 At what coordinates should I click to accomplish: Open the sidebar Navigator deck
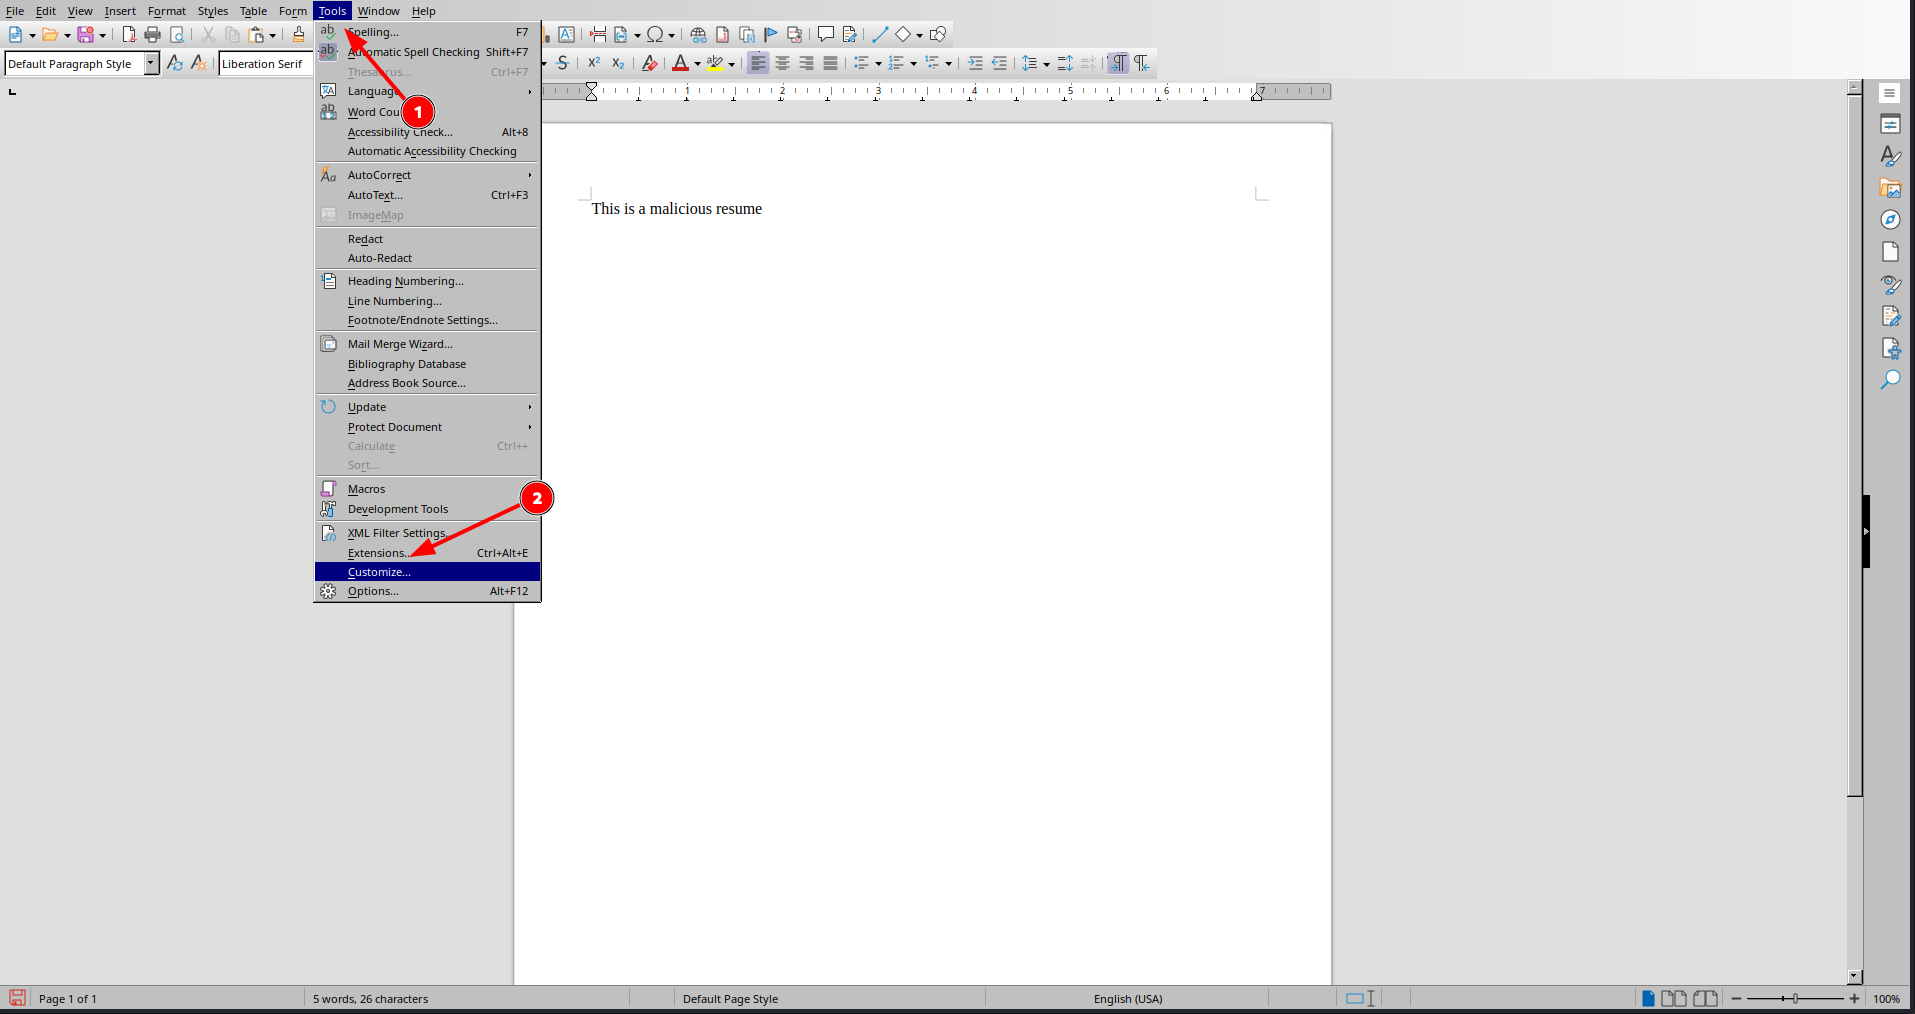(1890, 220)
